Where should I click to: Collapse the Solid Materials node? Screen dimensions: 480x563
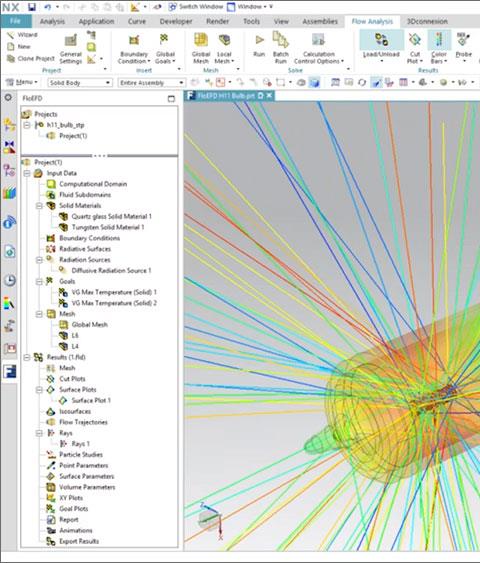tap(39, 206)
